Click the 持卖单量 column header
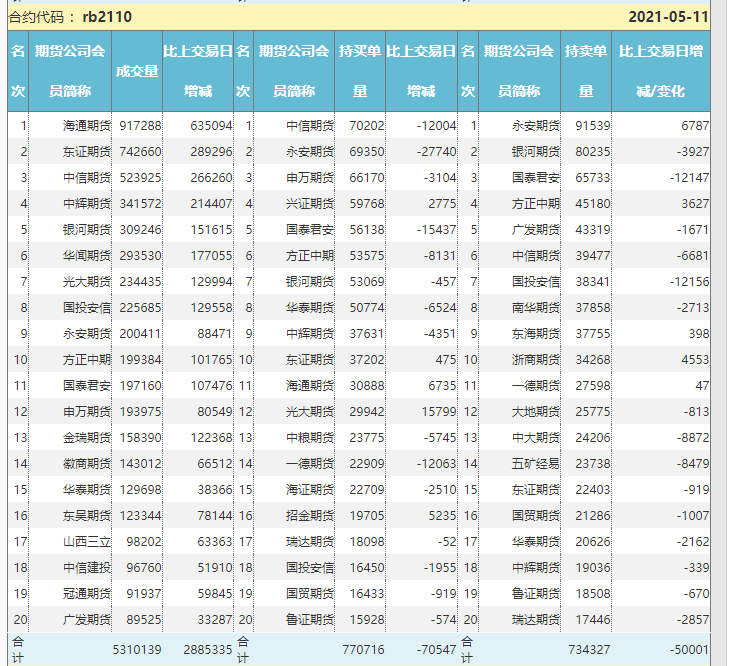Image resolution: width=732 pixels, height=666 pixels. click(586, 71)
